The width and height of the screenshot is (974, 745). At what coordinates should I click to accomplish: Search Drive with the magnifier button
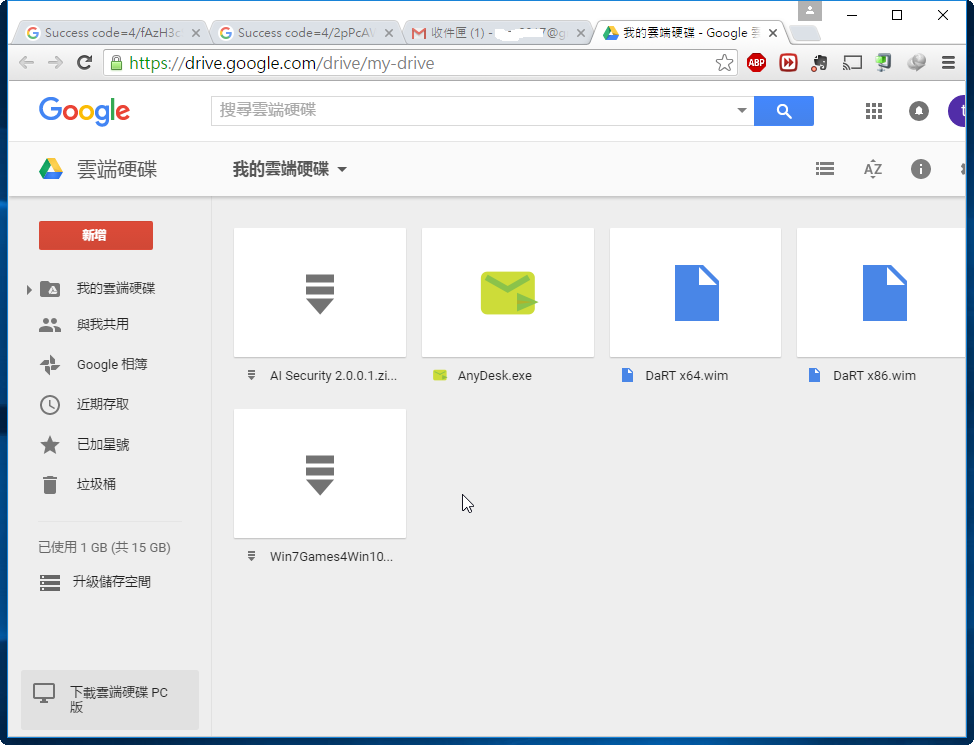pos(784,111)
